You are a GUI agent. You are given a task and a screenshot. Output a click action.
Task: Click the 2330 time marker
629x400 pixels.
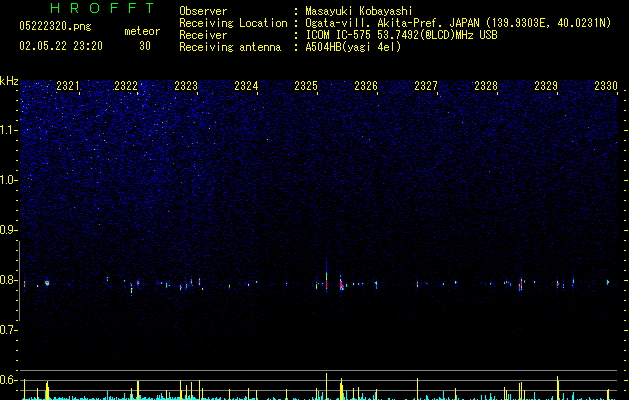click(606, 86)
